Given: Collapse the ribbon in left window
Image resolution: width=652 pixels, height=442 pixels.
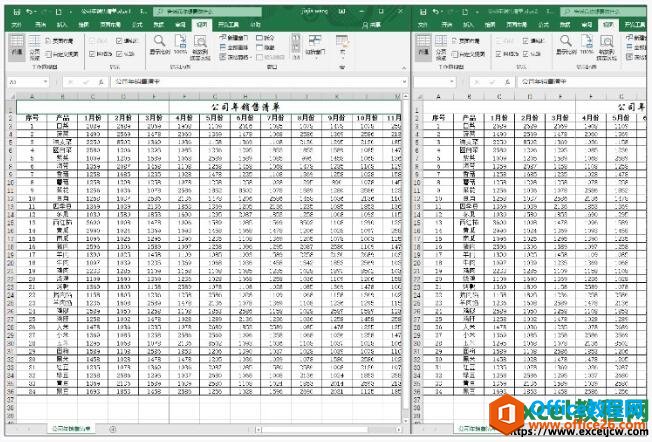Looking at the screenshot, I should (403, 67).
